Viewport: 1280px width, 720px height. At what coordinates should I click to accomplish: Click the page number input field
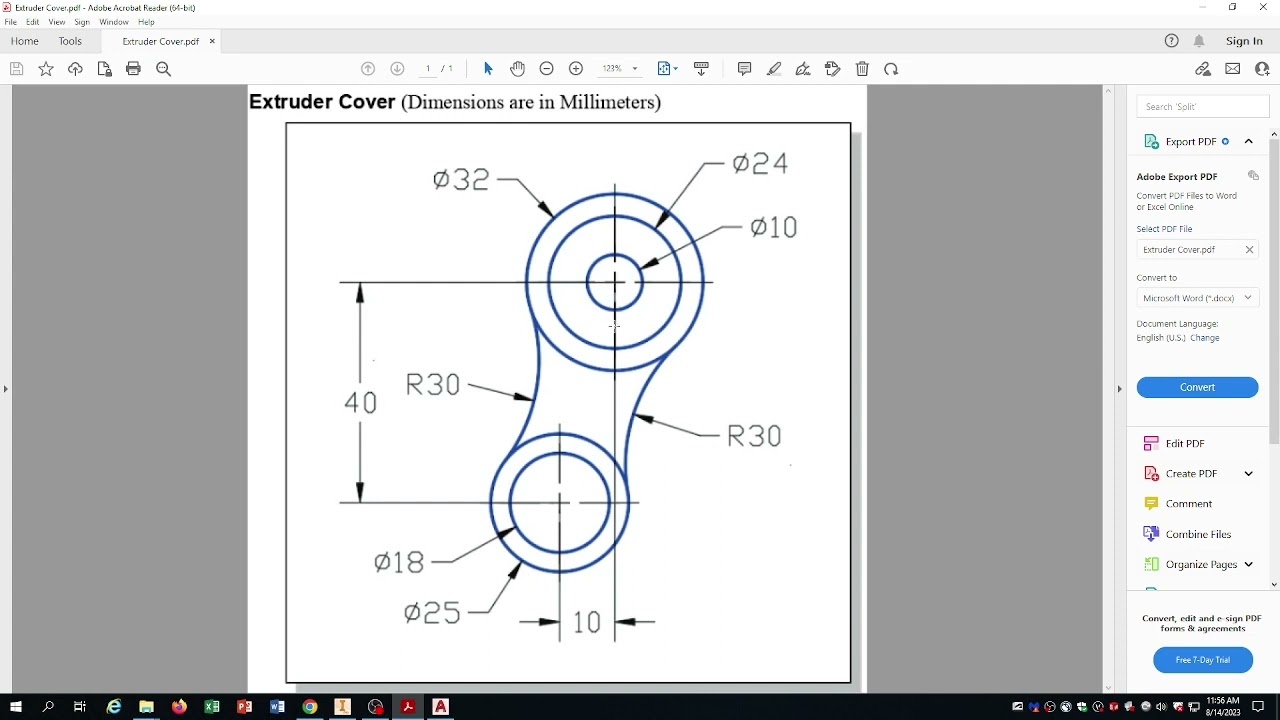pos(428,69)
